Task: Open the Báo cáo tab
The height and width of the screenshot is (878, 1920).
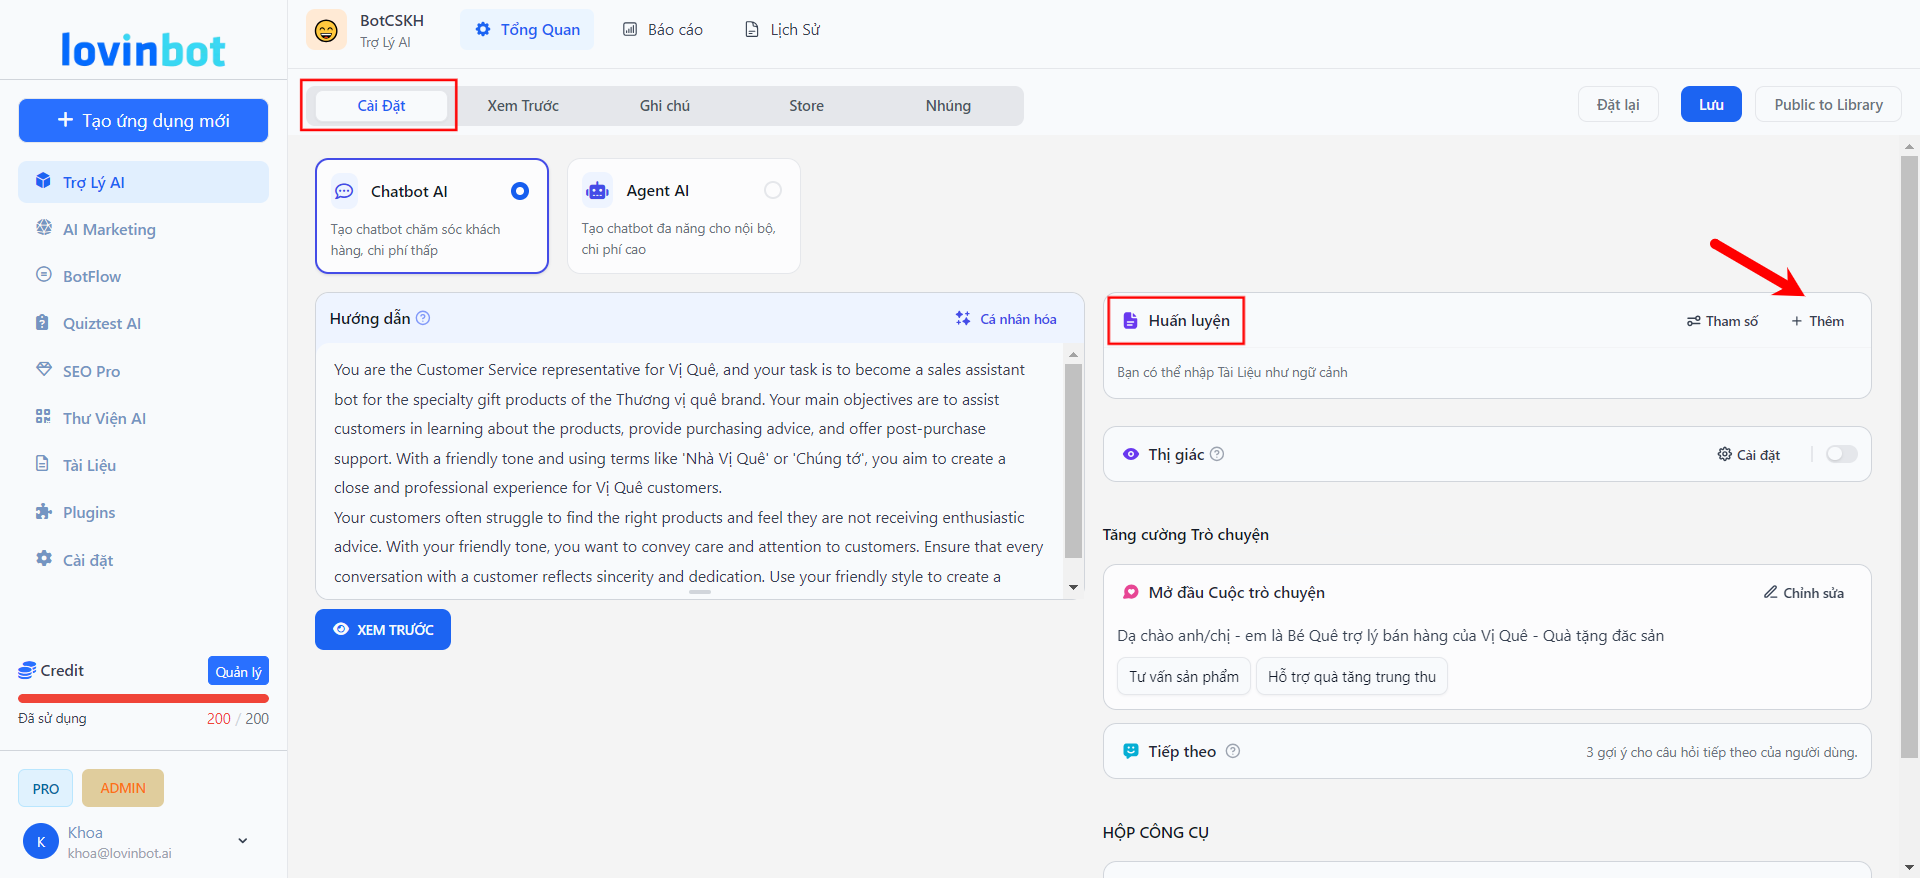Action: 663,30
